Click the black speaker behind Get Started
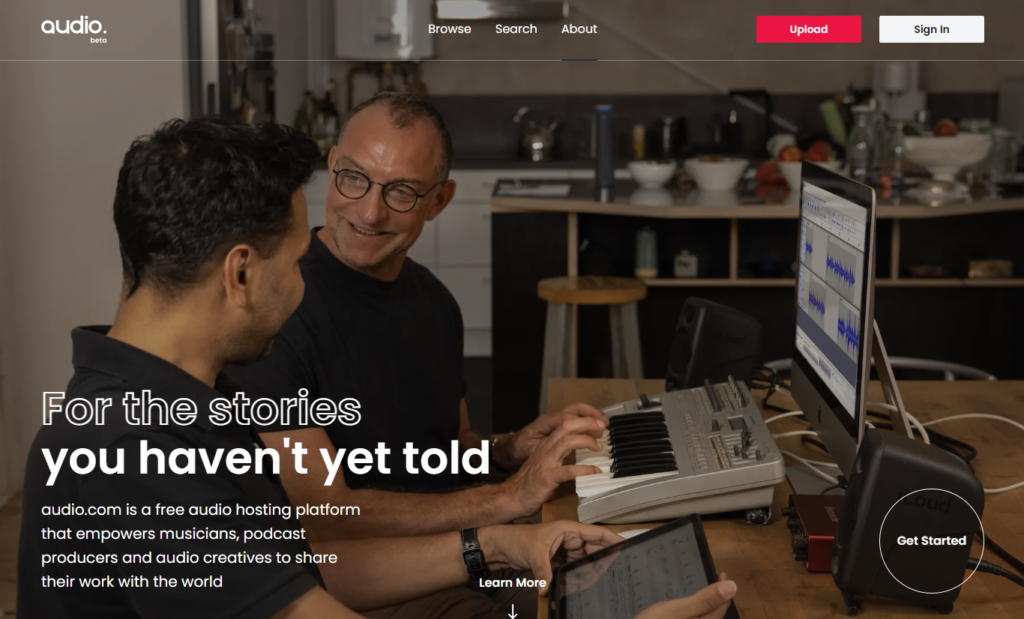The width and height of the screenshot is (1024, 619). [x=908, y=516]
